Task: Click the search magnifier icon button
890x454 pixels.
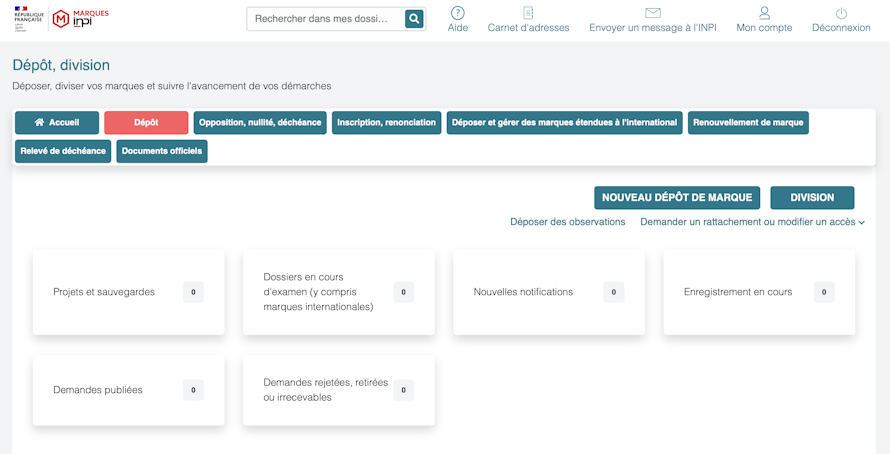Action: tap(414, 19)
